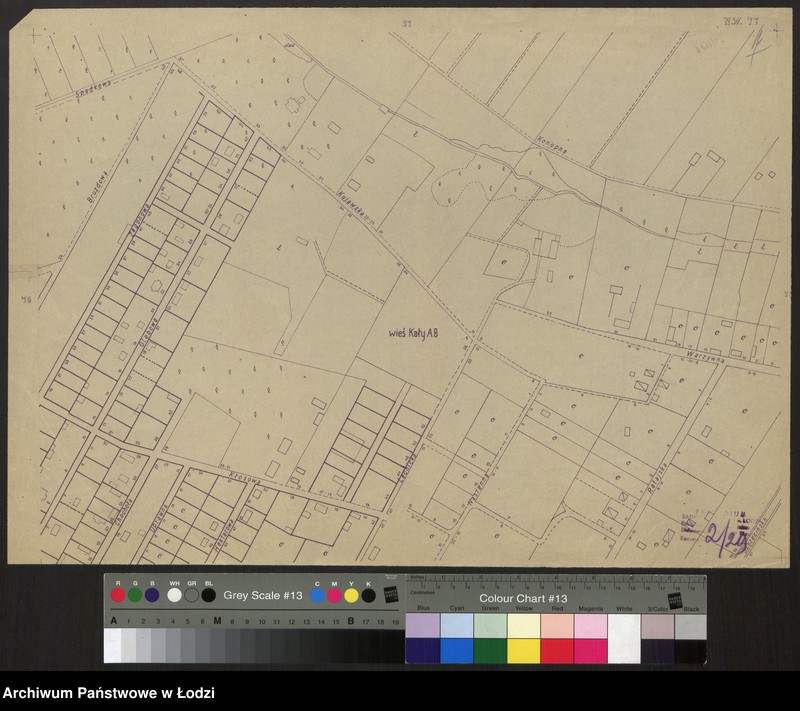Click the saturated red patch in Colour Chart
Viewport: 800px width, 711px height.
point(556,651)
